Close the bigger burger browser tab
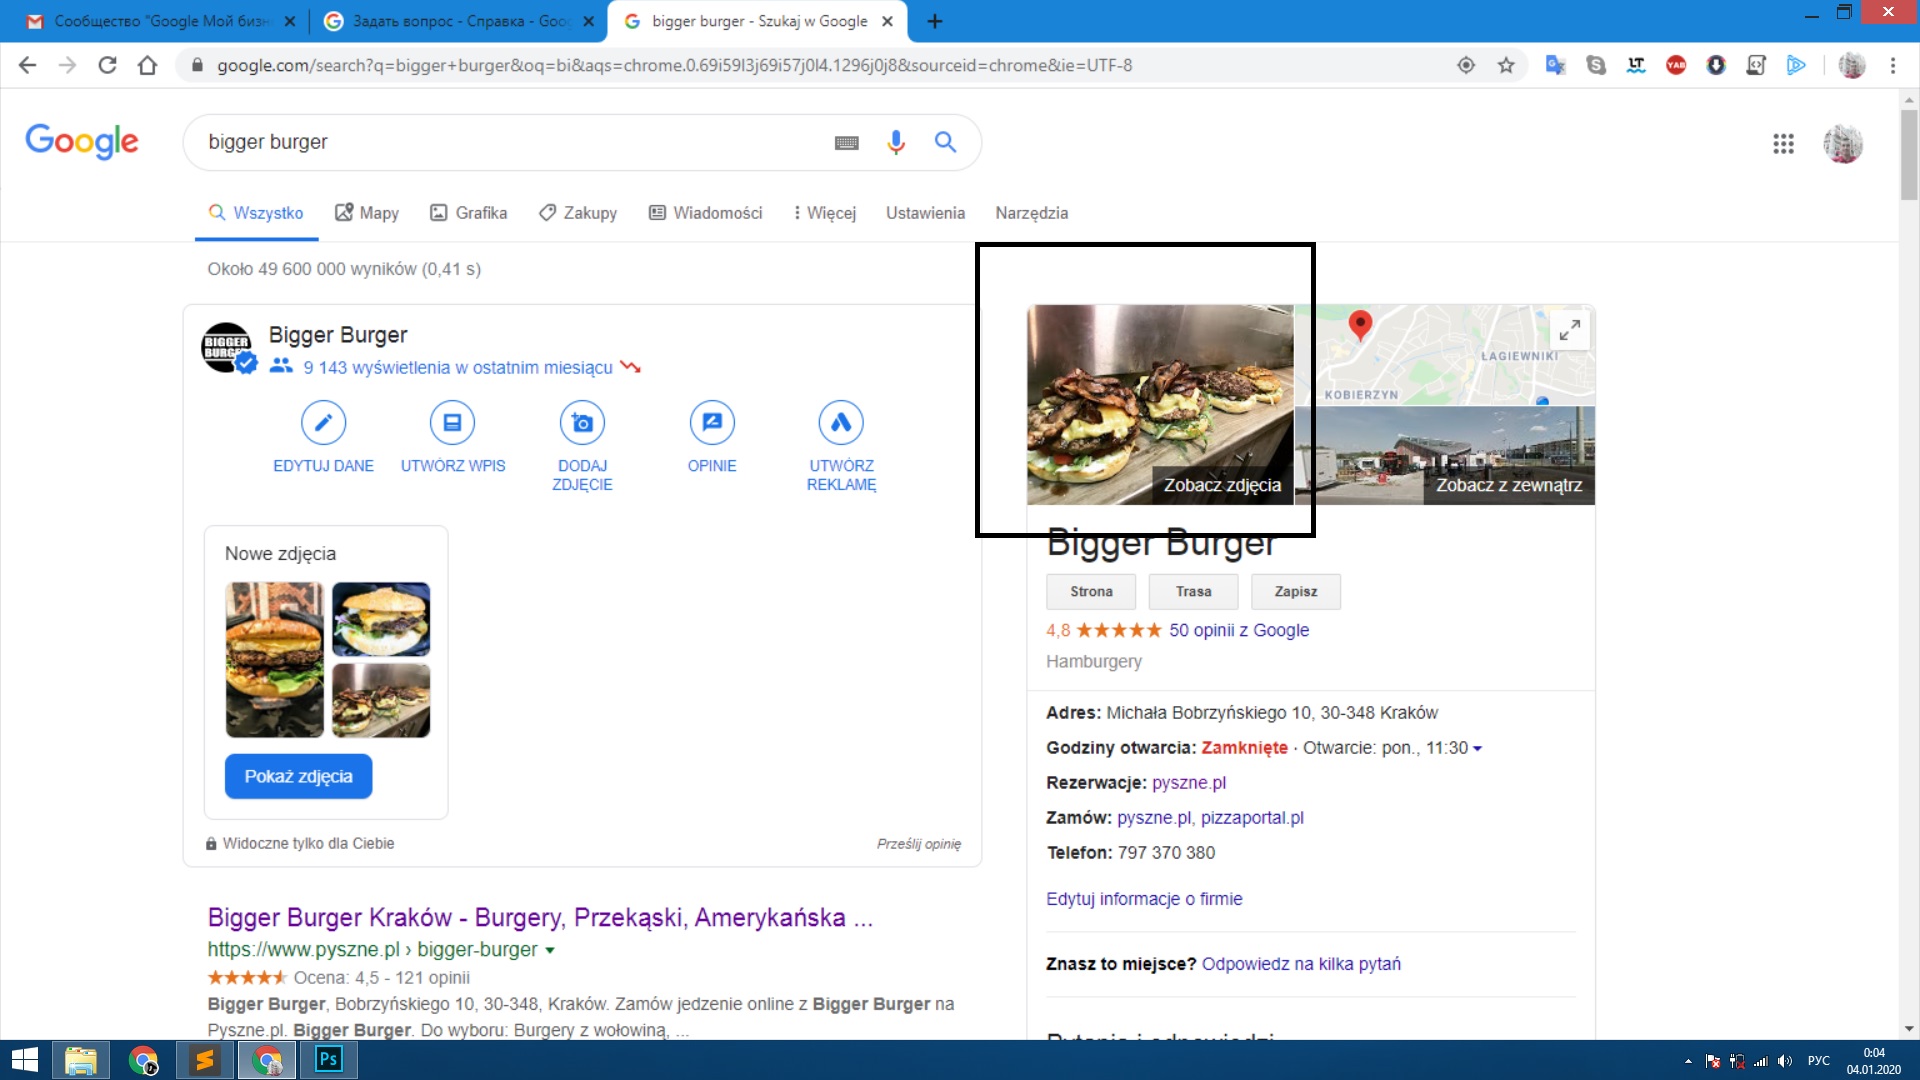The height and width of the screenshot is (1080, 1920). 887,21
